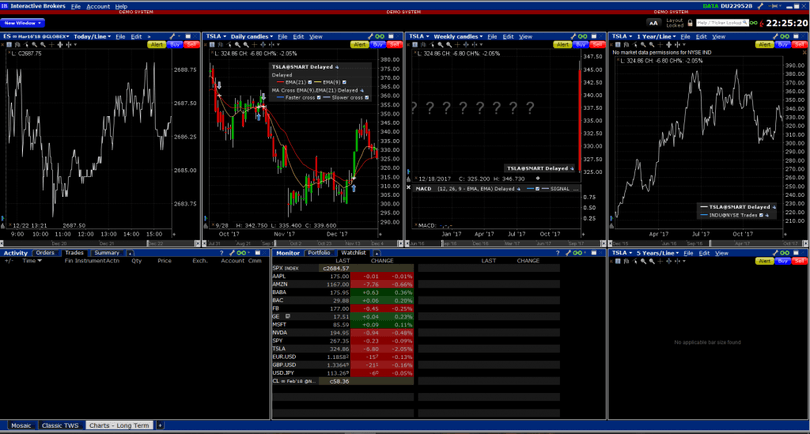This screenshot has width=810, height=434.
Task: Click the wrench configure icon on TSLA Daily chart
Action: tap(370, 36)
